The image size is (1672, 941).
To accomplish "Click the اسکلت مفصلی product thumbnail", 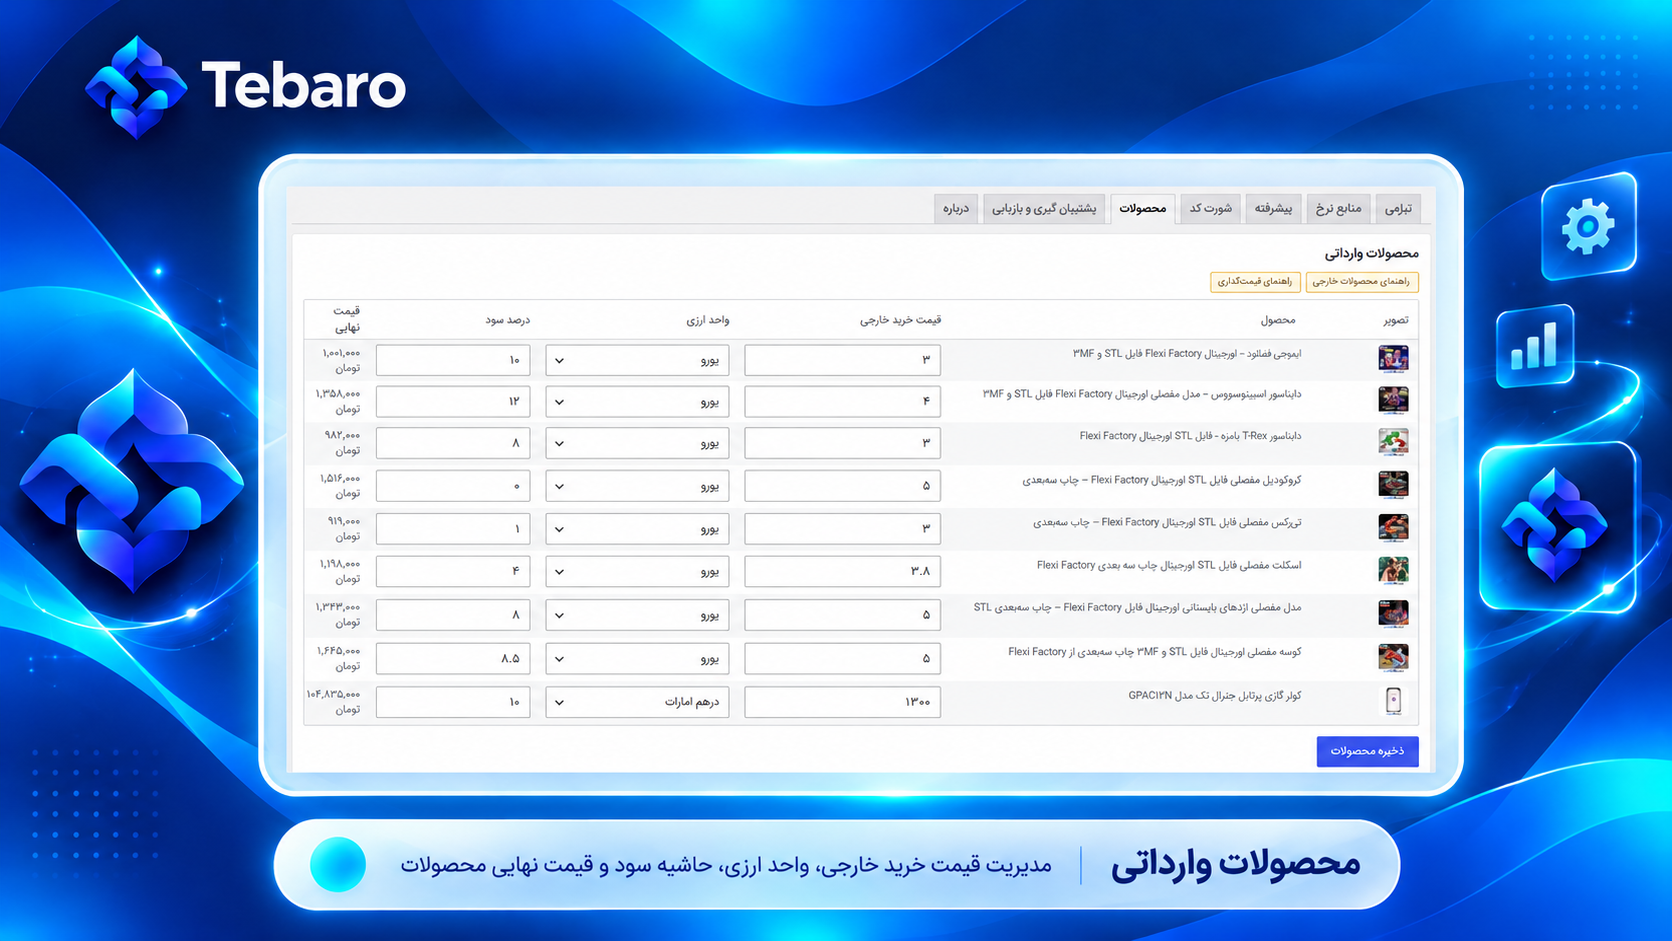I will click(x=1393, y=570).
